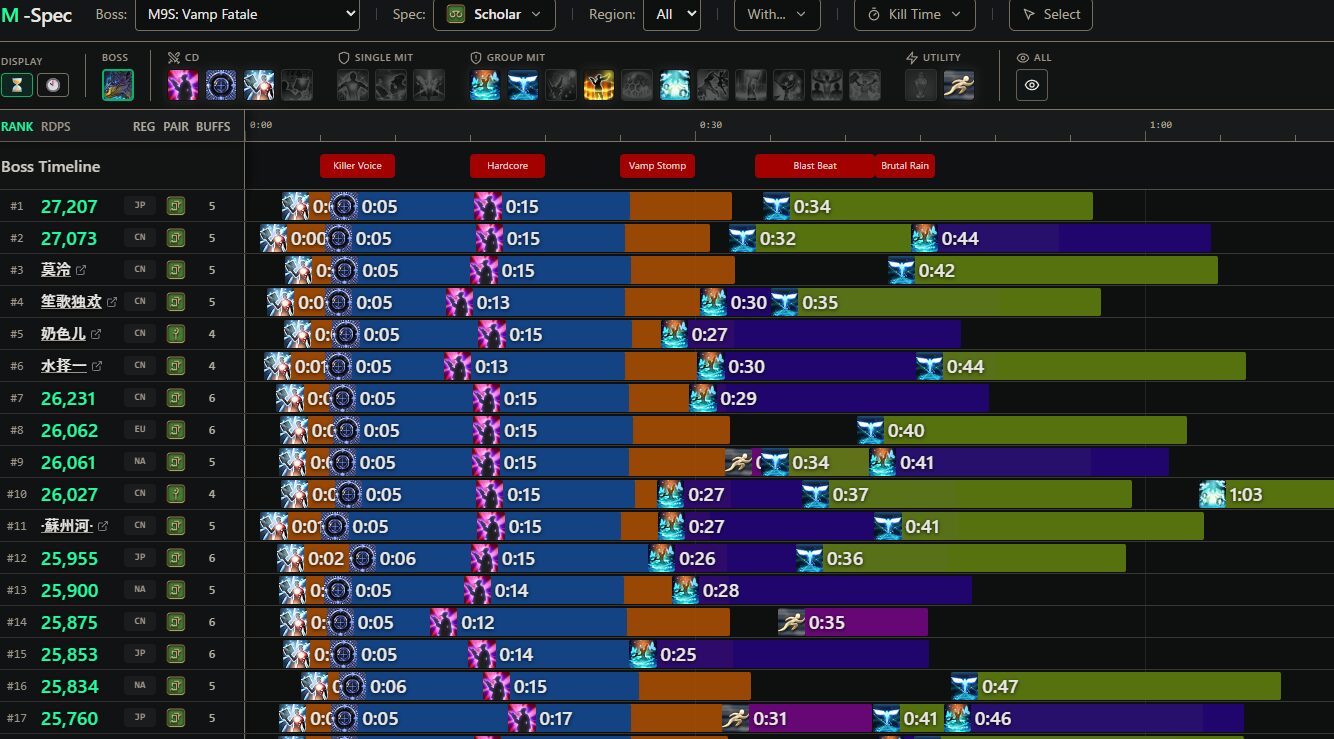
Task: Sort by the RDPS column header
Action: [56, 127]
